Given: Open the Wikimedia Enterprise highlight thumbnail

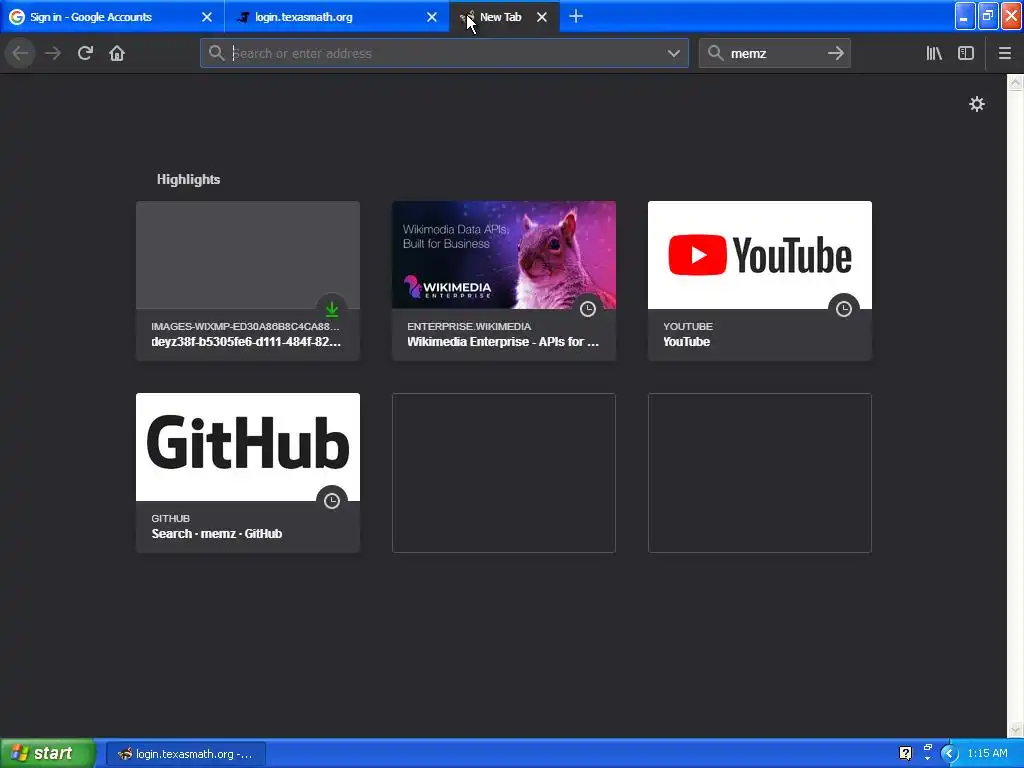Looking at the screenshot, I should tap(504, 255).
